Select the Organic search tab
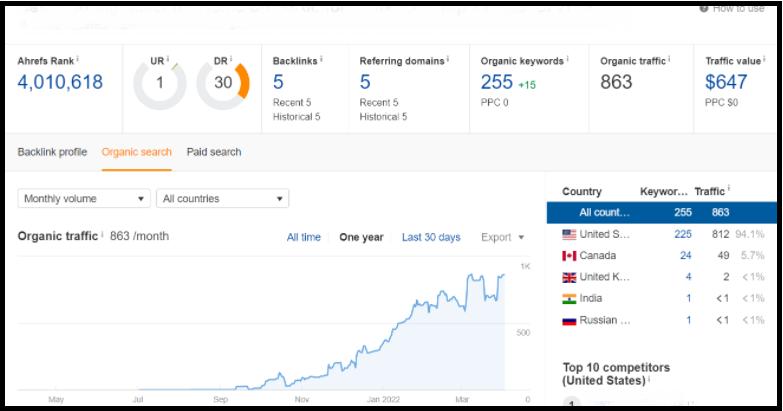Viewport: 783px width, 411px height. 136,152
